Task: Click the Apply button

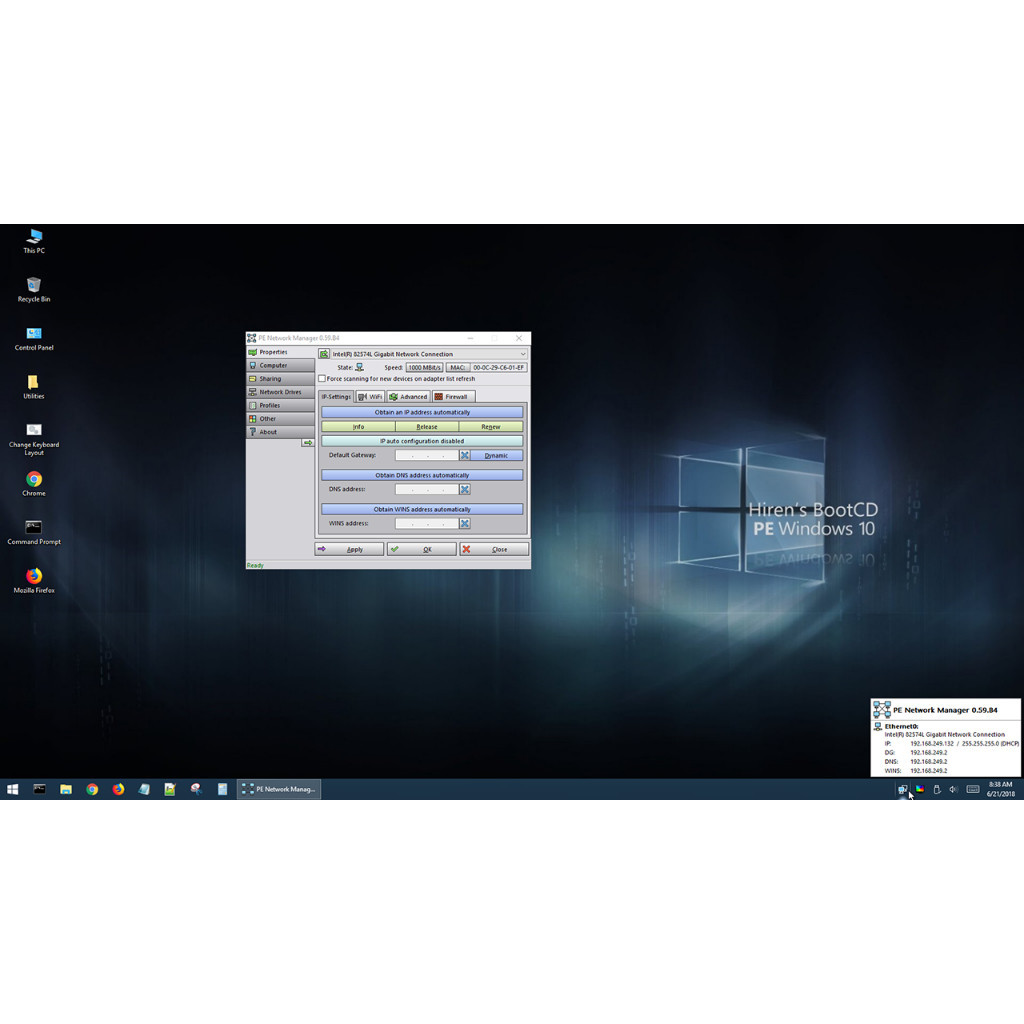Action: [349, 549]
